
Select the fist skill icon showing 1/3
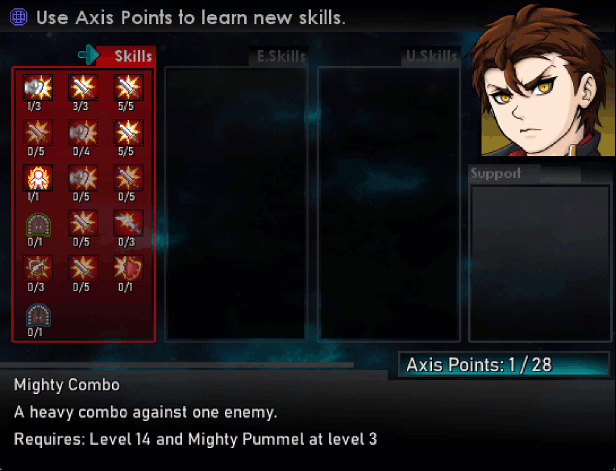click(x=38, y=87)
